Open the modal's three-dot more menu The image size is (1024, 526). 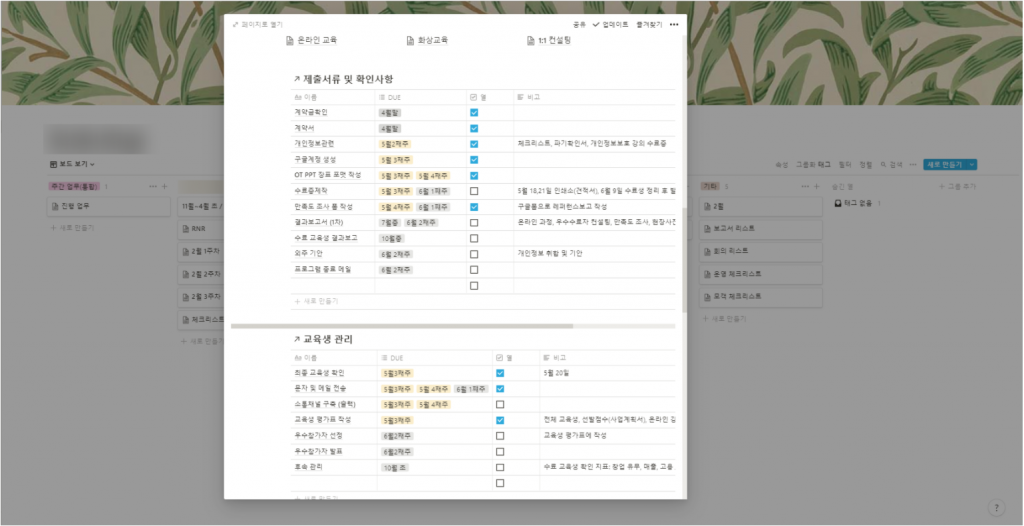674,24
